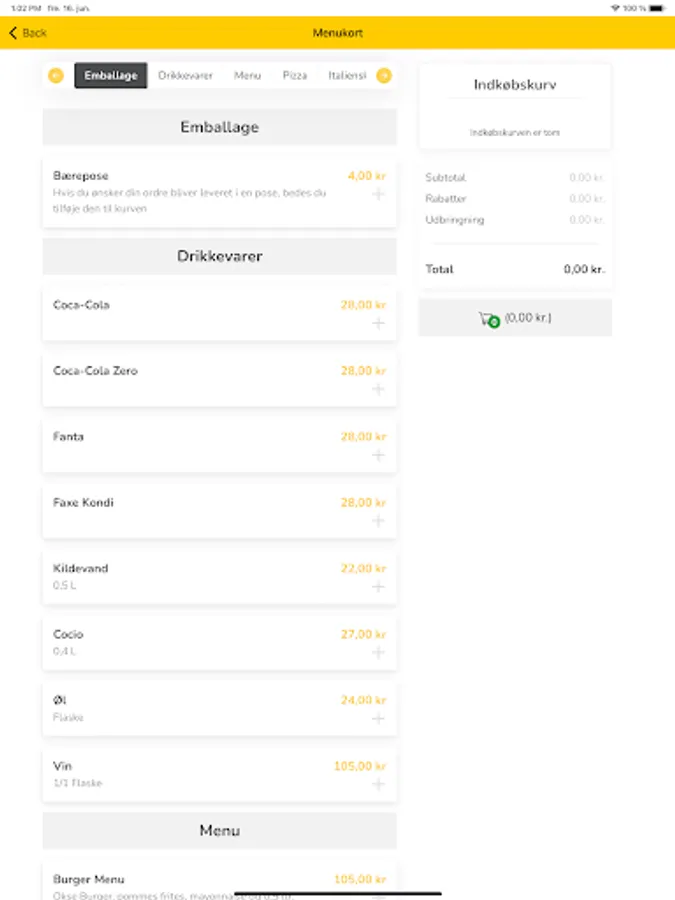Tap the Coca-Cola item name

pyautogui.click(x=81, y=305)
